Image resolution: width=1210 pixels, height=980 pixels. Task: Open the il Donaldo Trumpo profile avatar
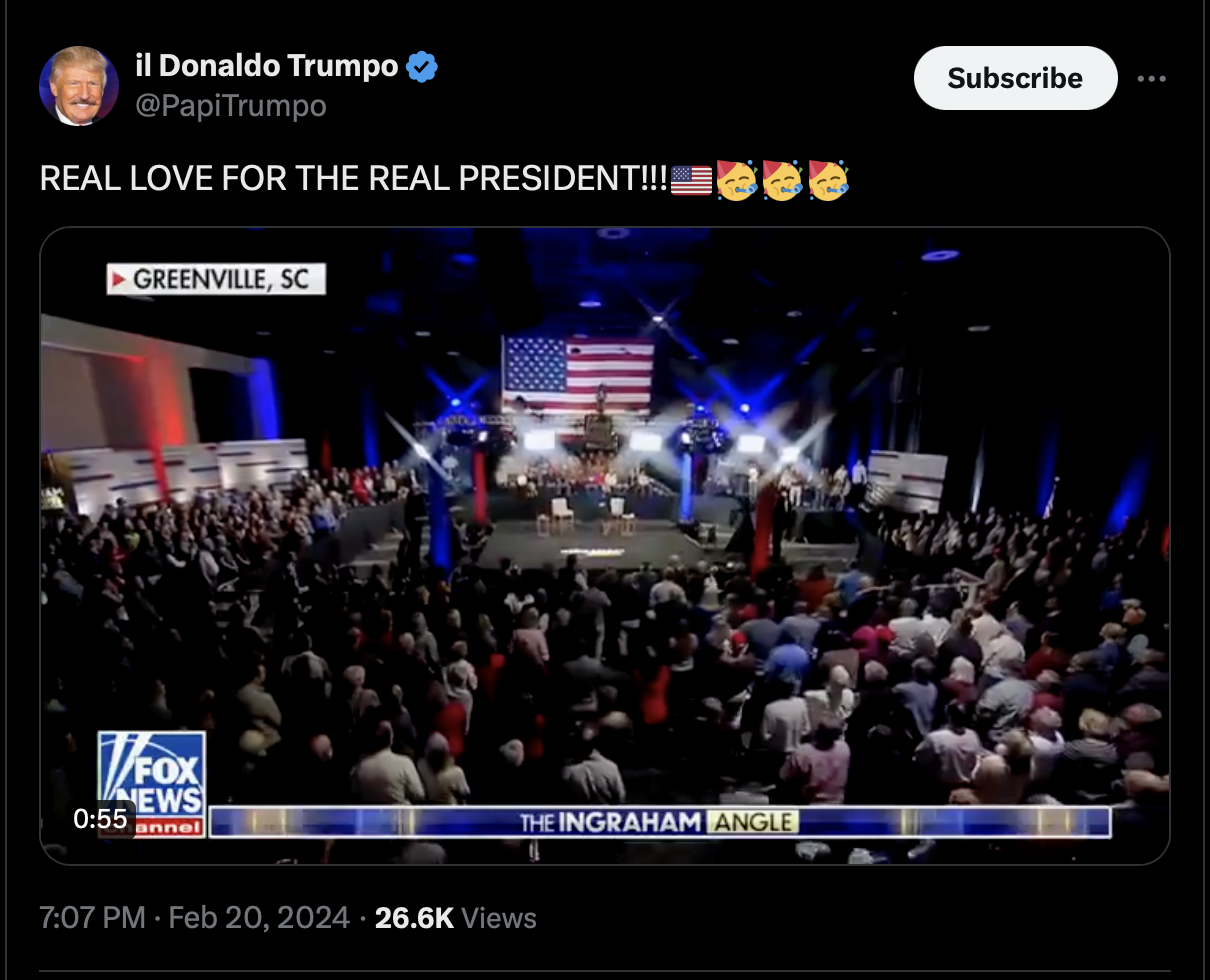(x=79, y=86)
